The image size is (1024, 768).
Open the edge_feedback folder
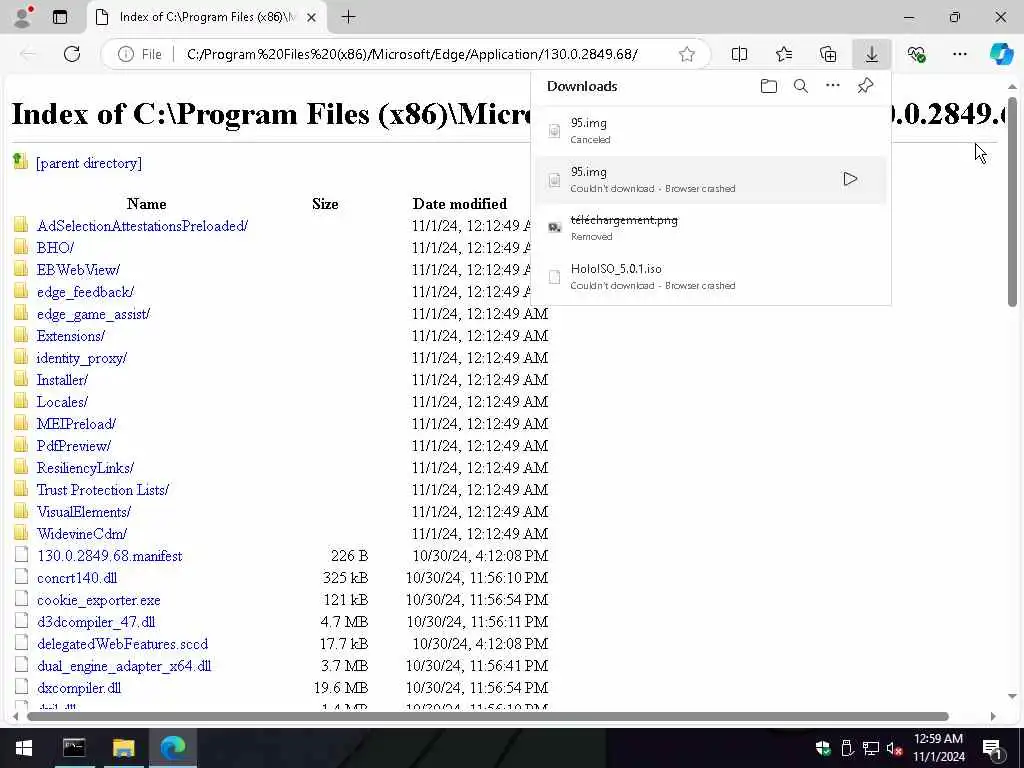click(x=86, y=292)
